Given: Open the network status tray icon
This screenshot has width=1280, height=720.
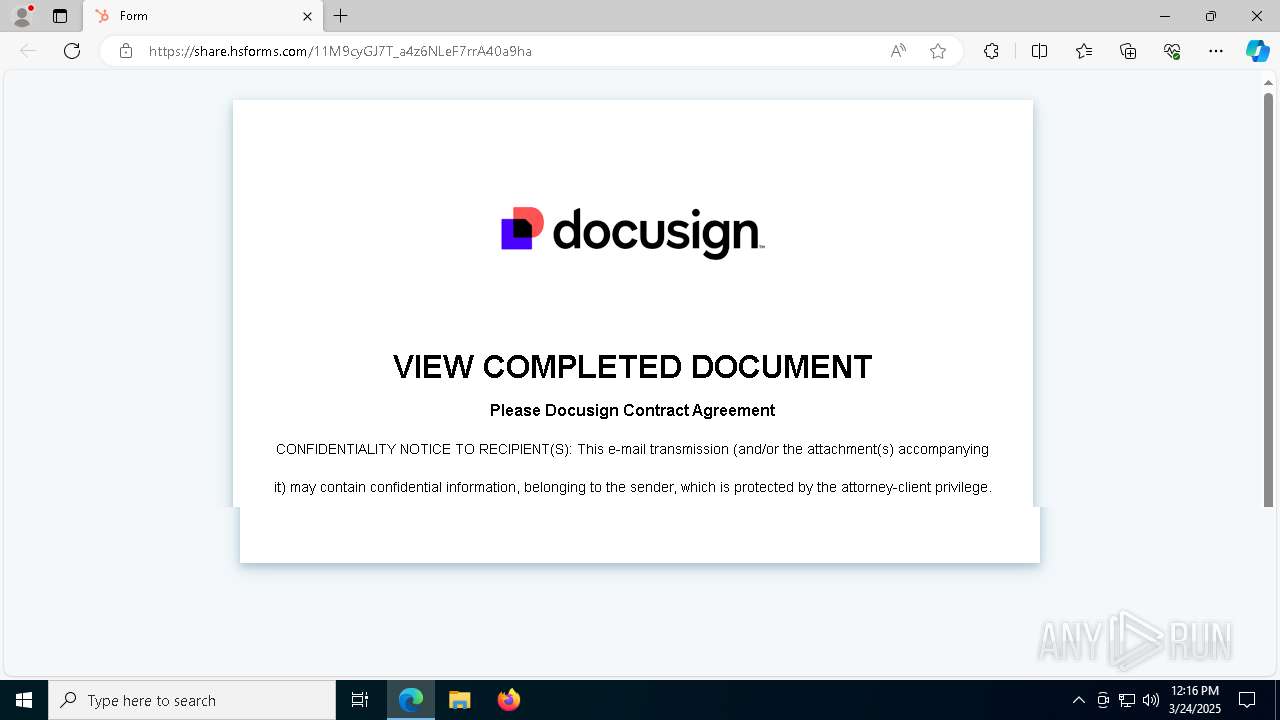Looking at the screenshot, I should (x=1127, y=700).
